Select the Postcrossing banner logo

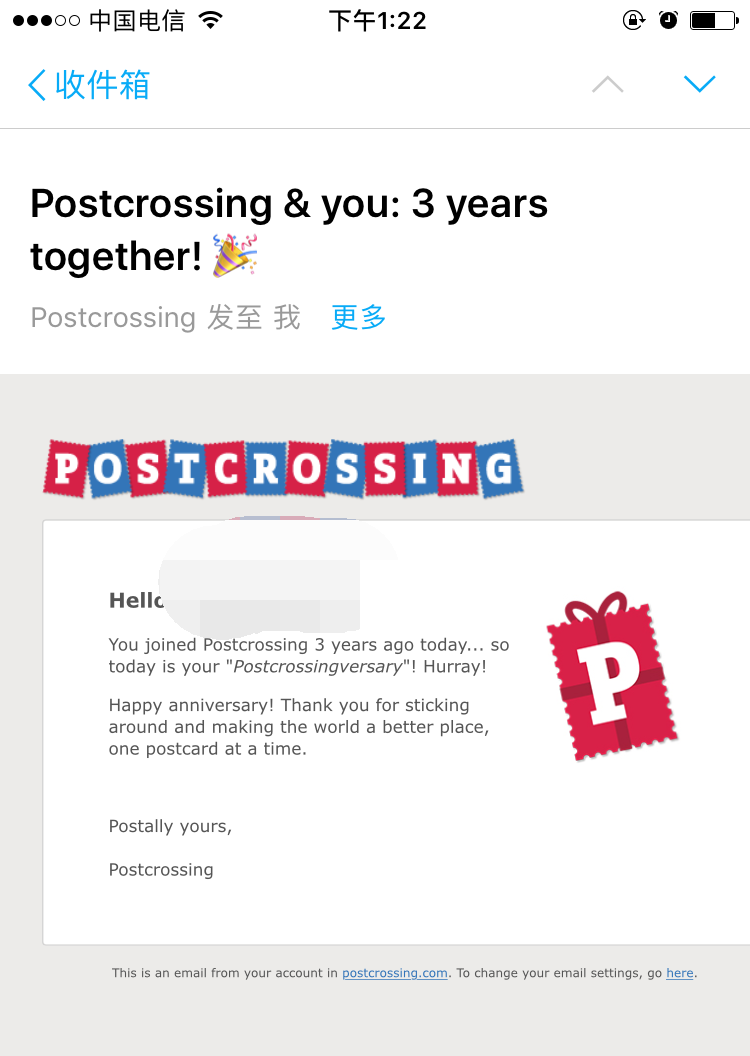point(283,467)
